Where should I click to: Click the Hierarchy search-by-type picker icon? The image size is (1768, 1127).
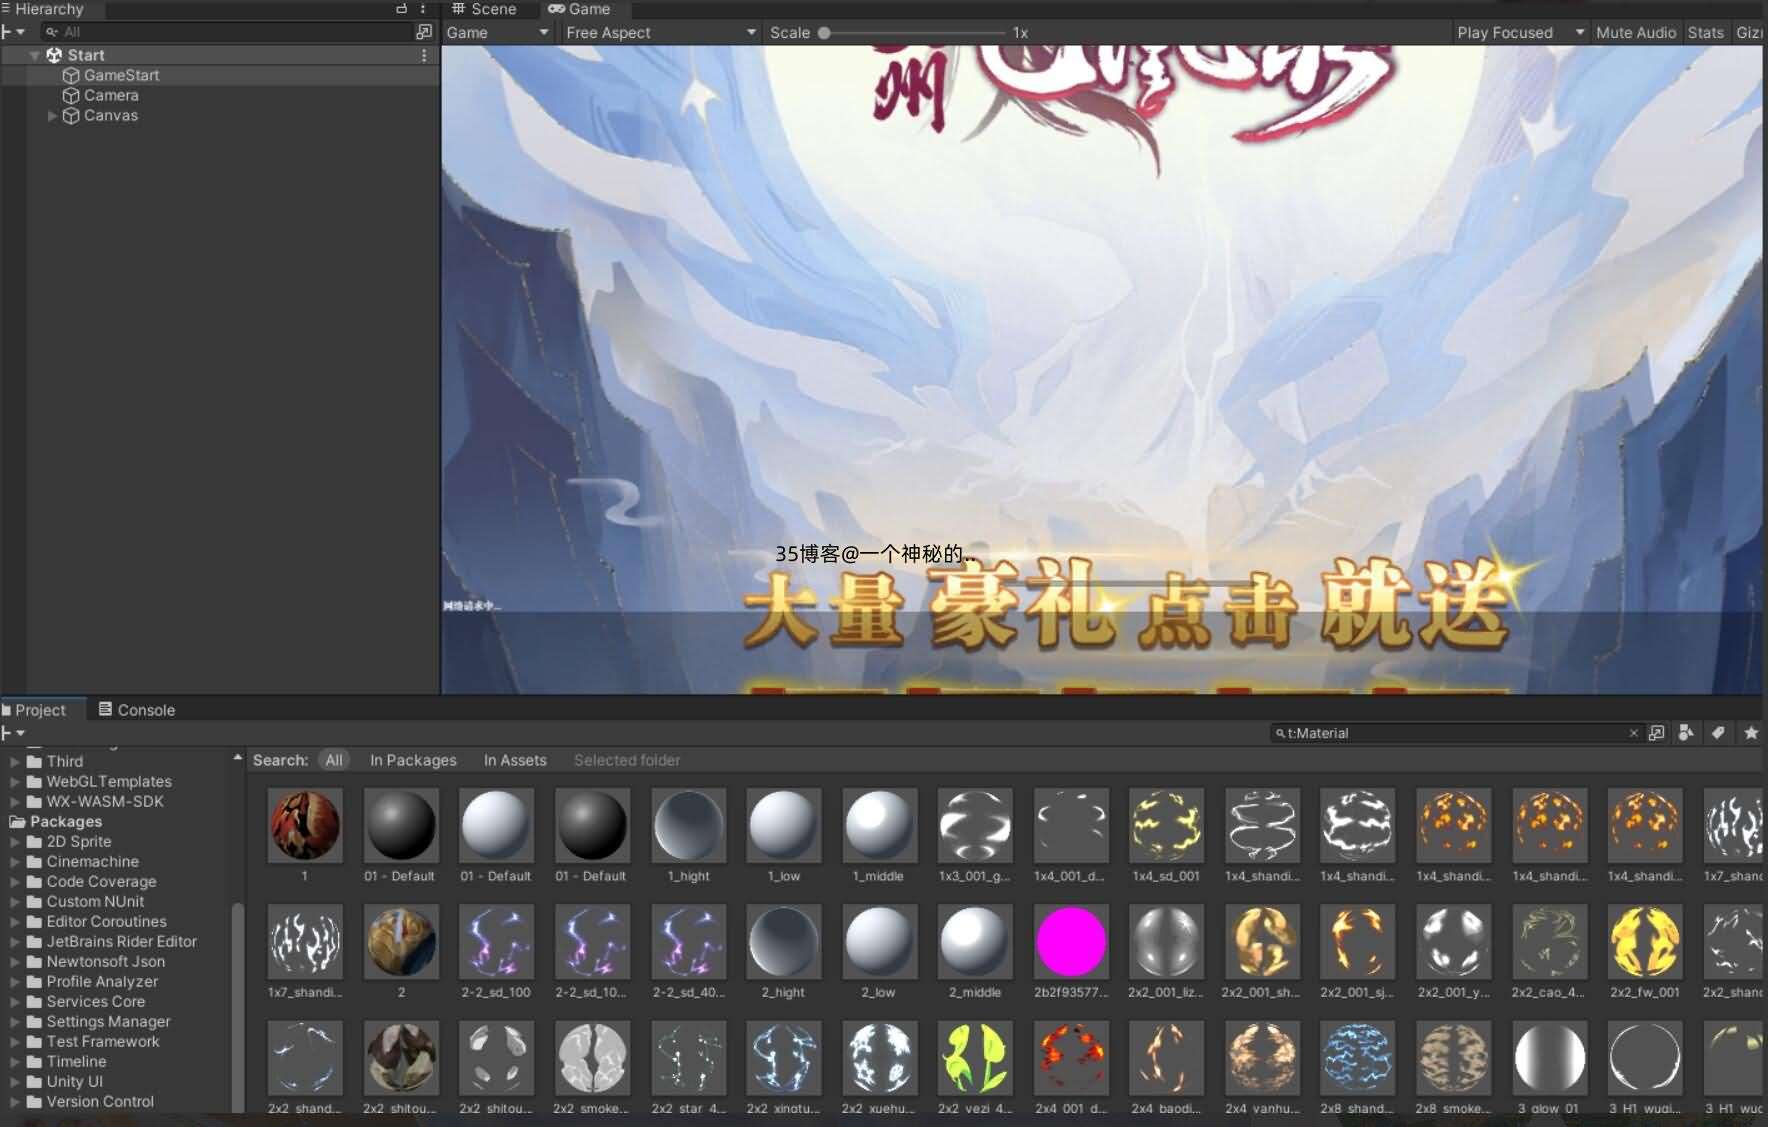423,32
